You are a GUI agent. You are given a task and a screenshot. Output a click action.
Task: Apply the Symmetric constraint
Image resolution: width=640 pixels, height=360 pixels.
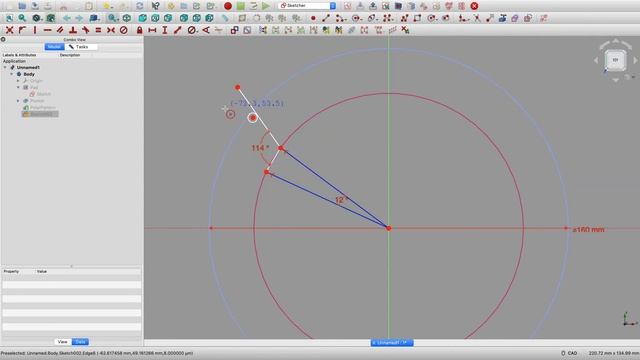pyautogui.click(x=111, y=30)
